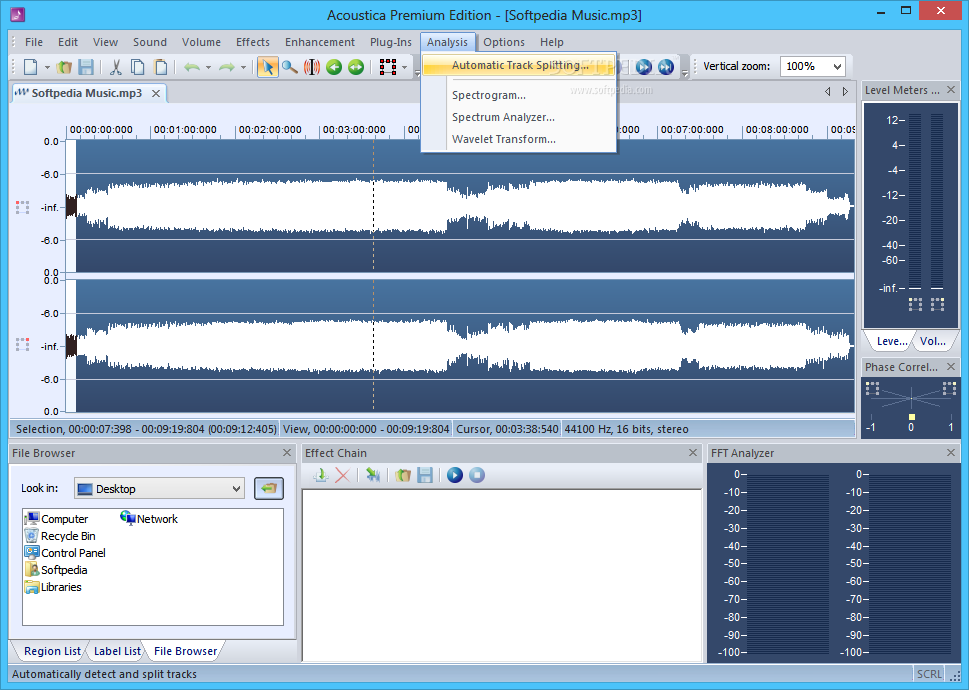Click the blue skip-to-end playback button
This screenshot has width=969, height=690.
[x=666, y=67]
